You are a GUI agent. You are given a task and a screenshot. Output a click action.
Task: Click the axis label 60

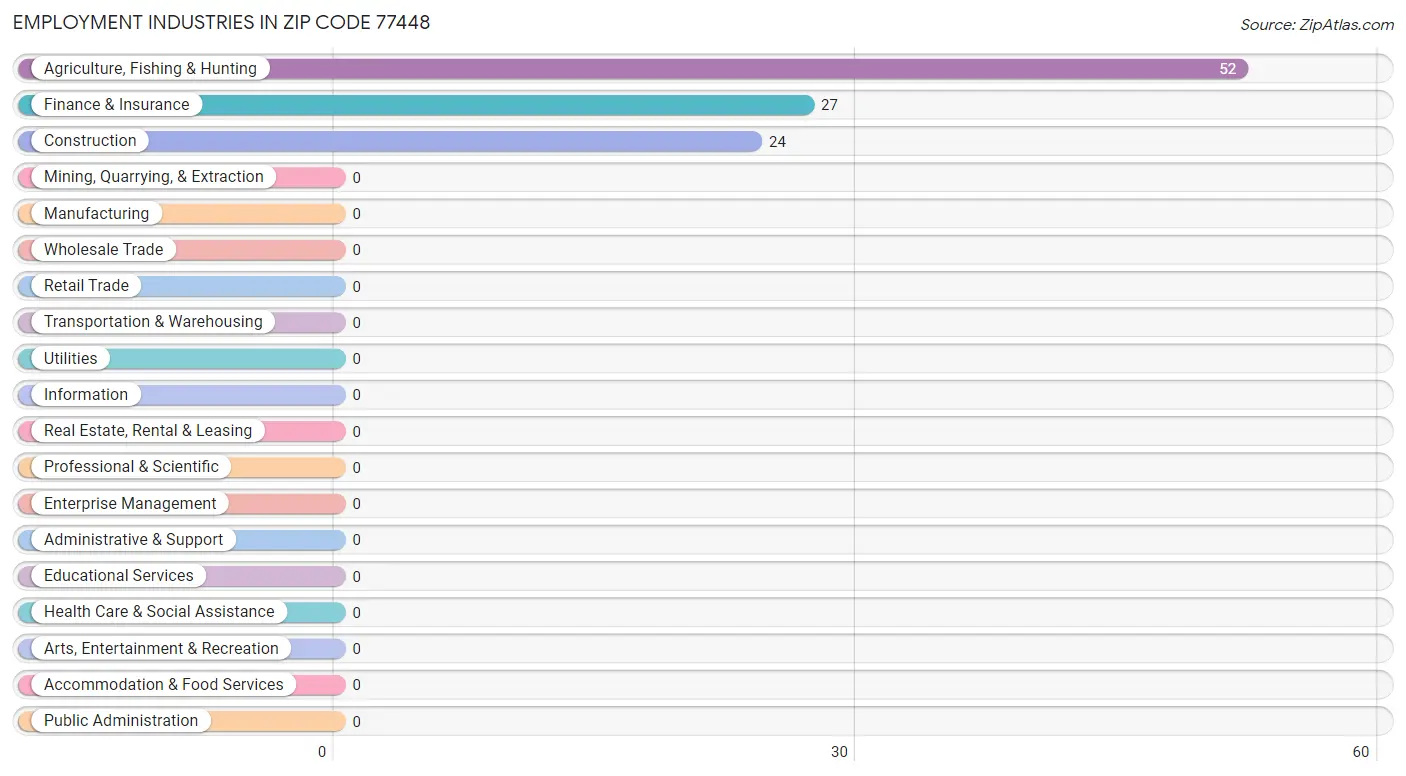click(x=1360, y=752)
